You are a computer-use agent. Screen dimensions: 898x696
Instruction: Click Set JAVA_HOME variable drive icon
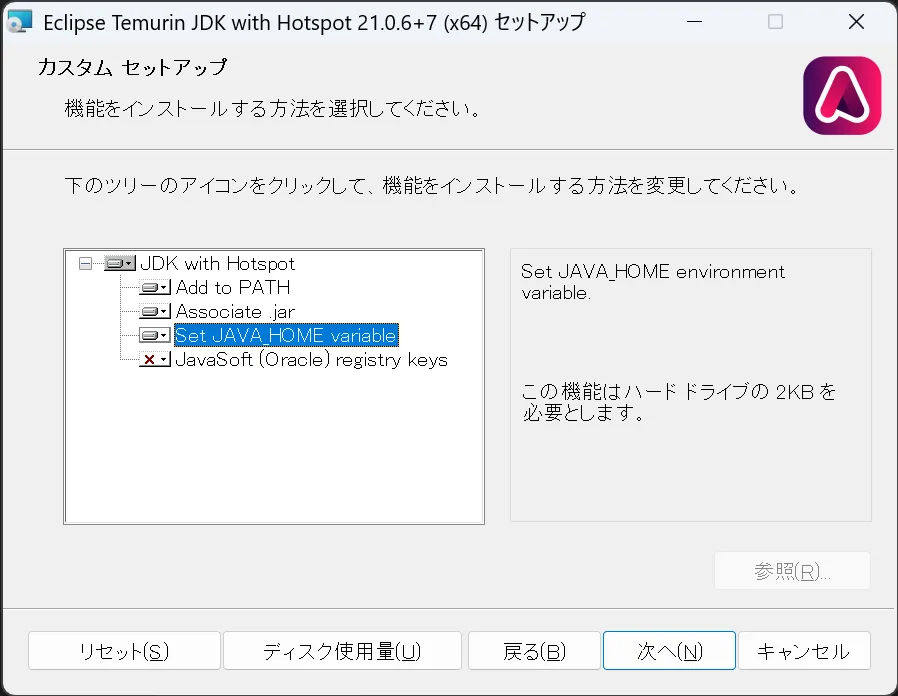pyautogui.click(x=155, y=336)
